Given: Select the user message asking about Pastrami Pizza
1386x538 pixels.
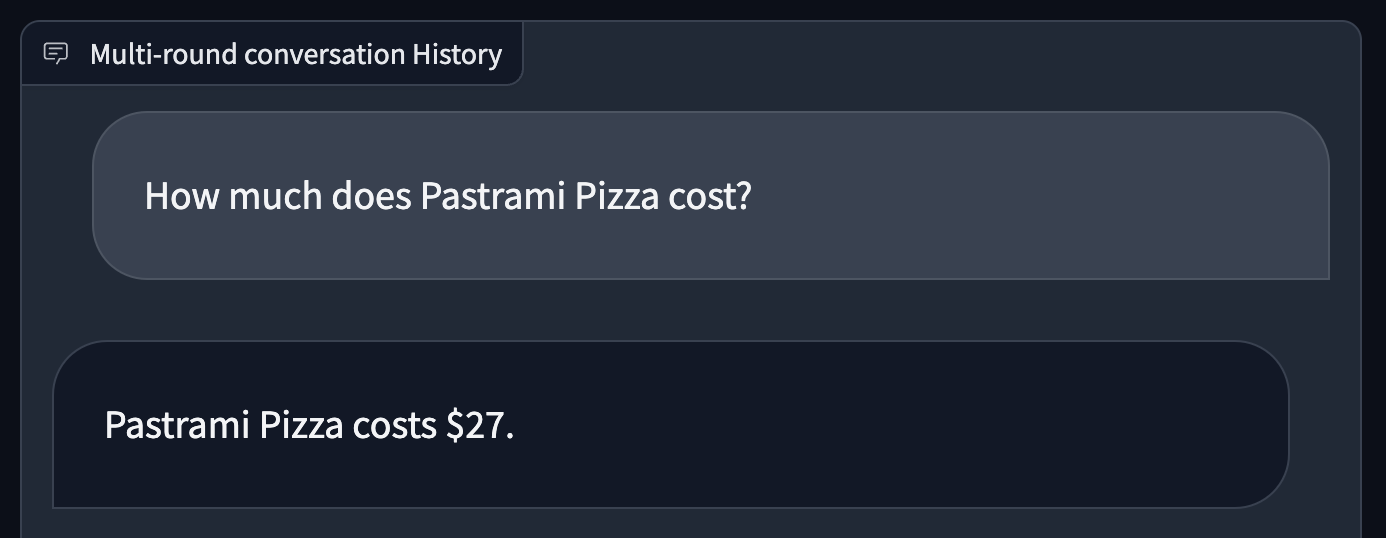Looking at the screenshot, I should pyautogui.click(x=711, y=195).
